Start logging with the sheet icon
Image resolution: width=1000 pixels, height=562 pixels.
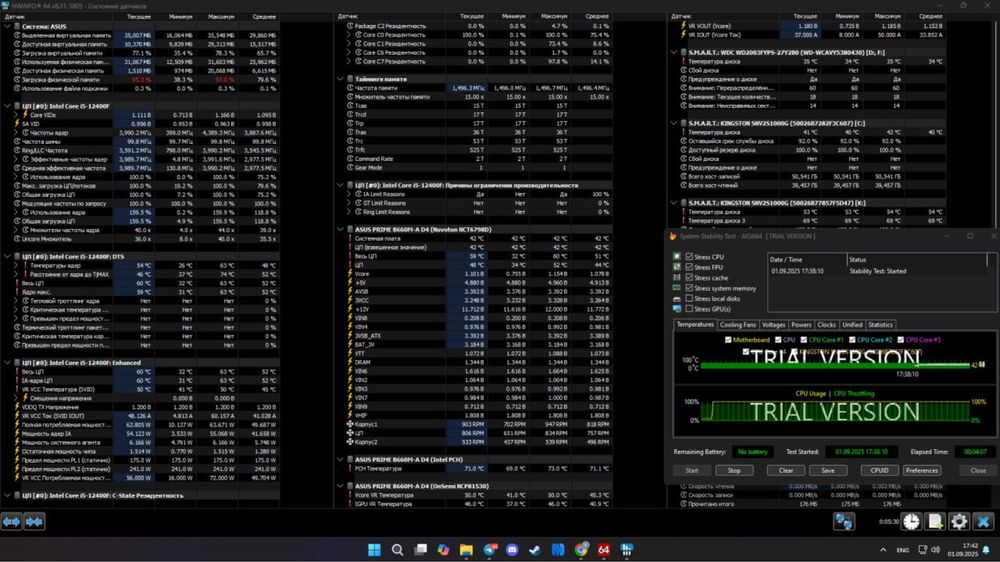pyautogui.click(x=935, y=522)
